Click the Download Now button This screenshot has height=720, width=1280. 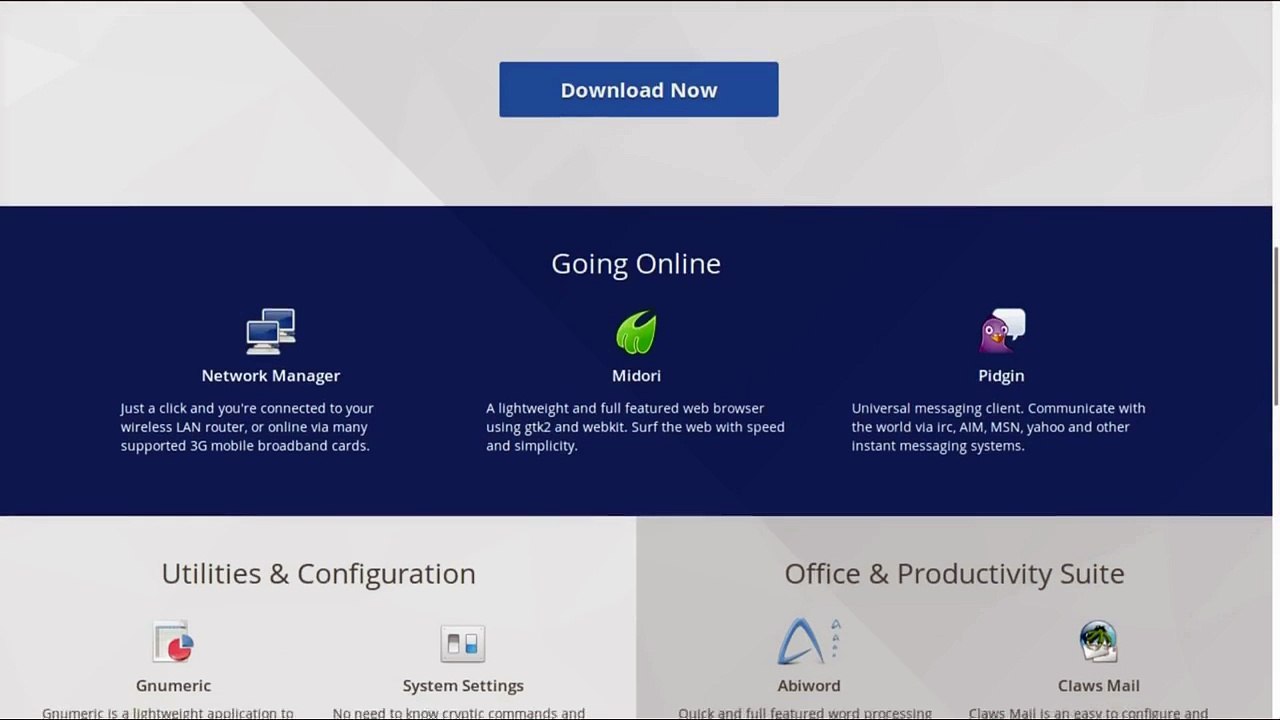639,90
